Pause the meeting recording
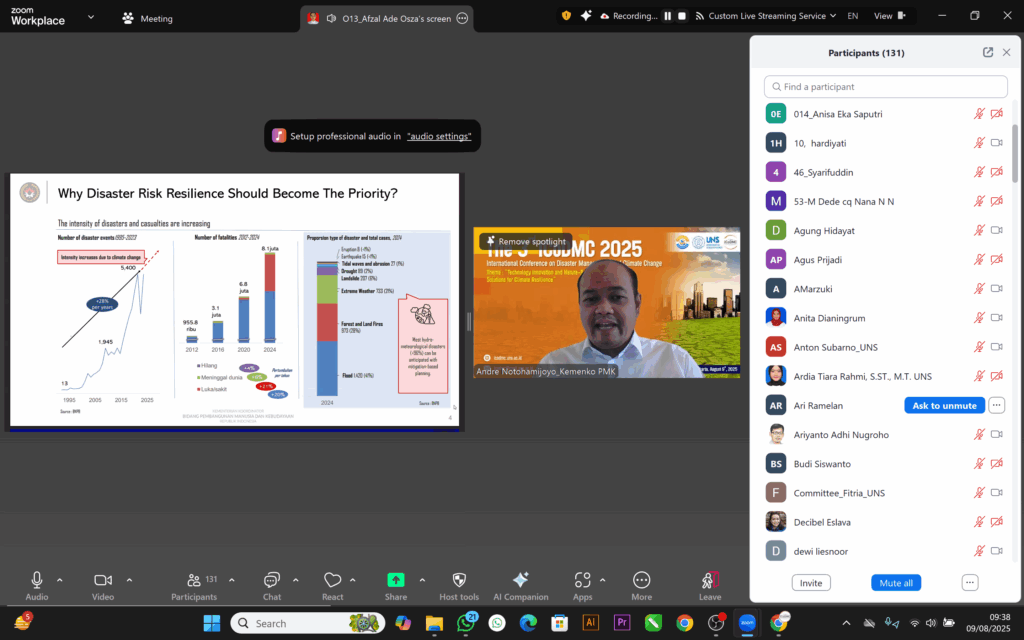The image size is (1024, 640). [x=668, y=16]
